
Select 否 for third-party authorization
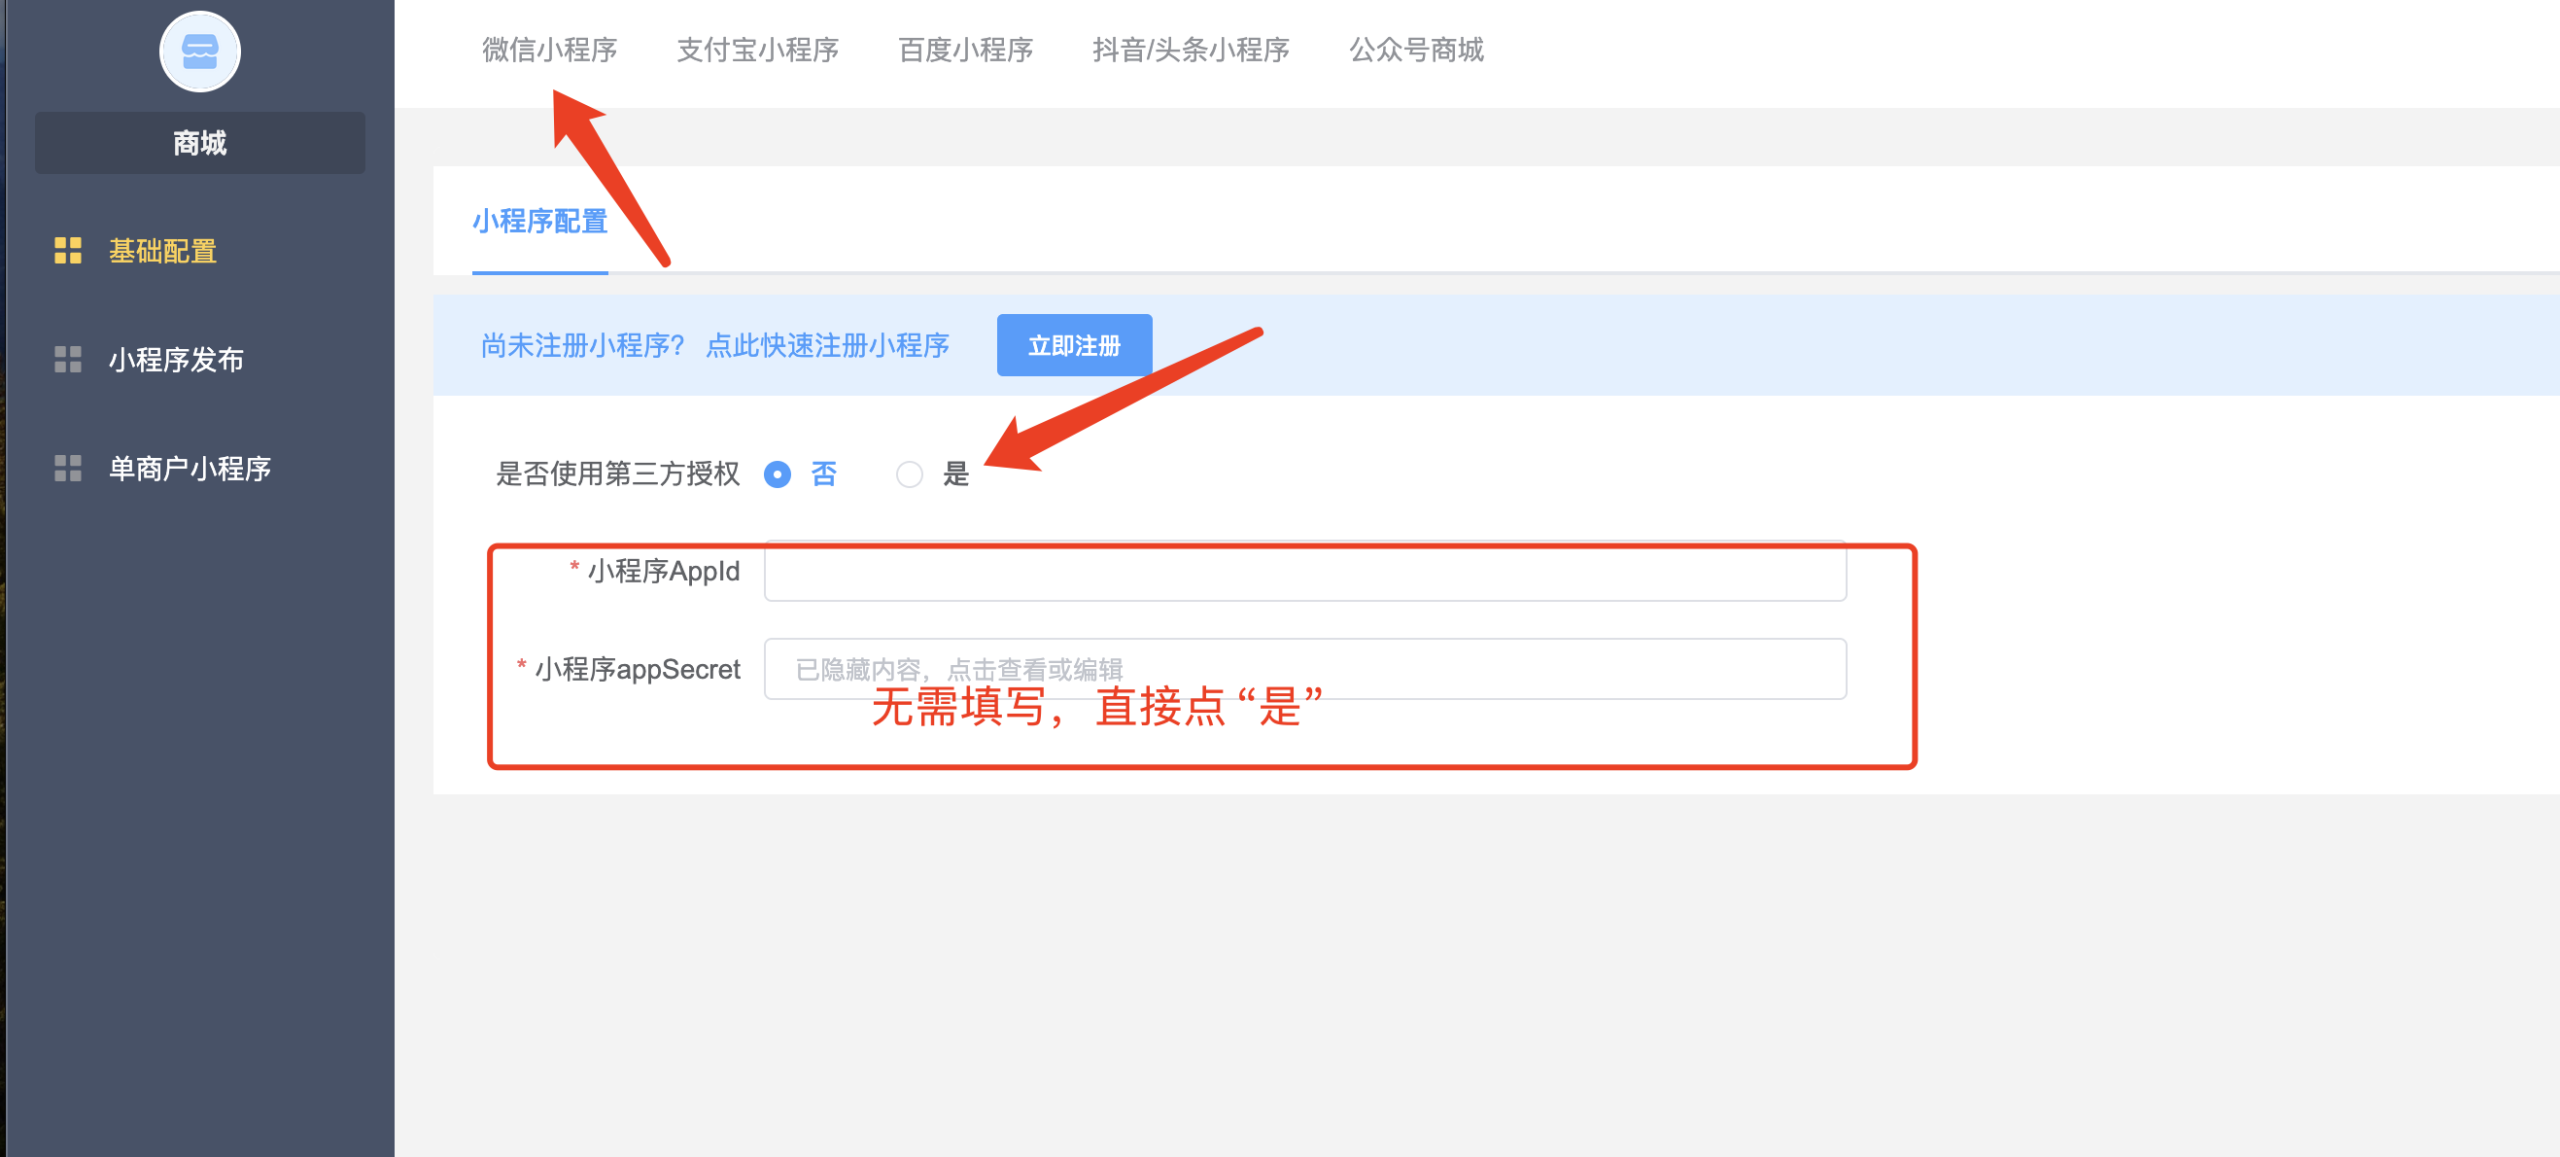tap(777, 474)
